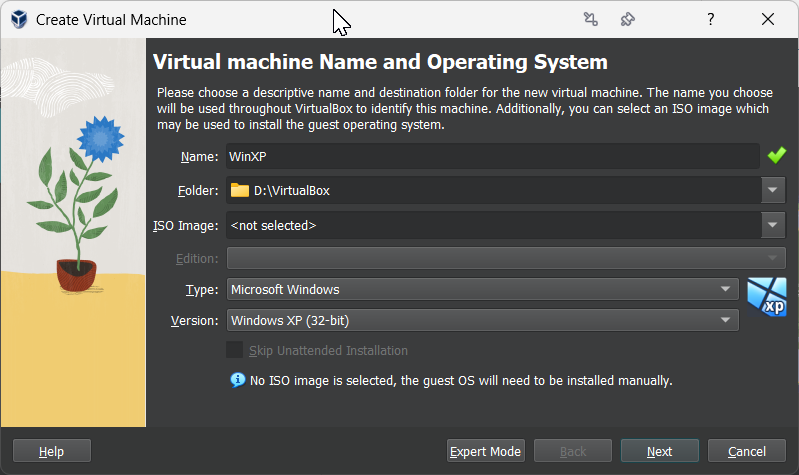
Task: Click the Back button
Action: [573, 451]
